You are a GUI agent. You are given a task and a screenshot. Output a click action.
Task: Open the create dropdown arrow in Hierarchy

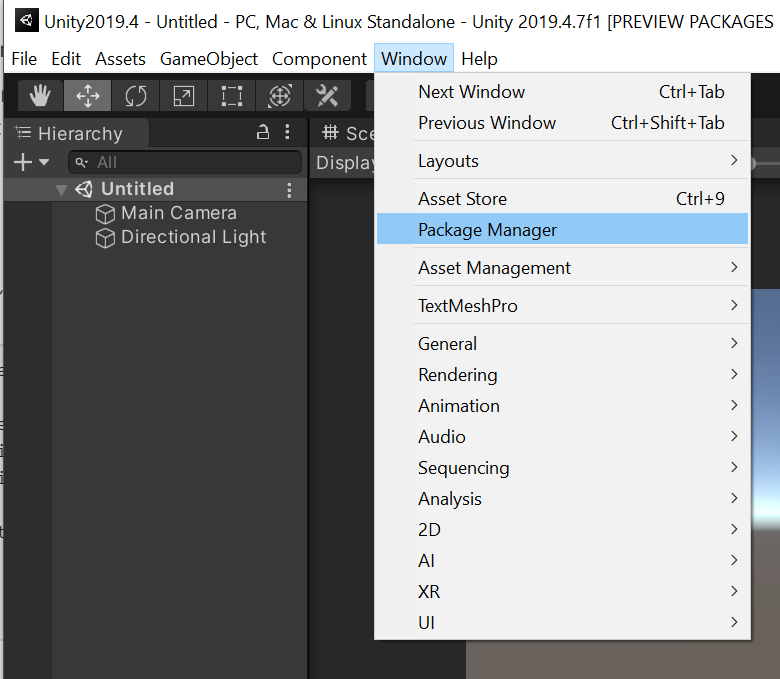tap(44, 162)
